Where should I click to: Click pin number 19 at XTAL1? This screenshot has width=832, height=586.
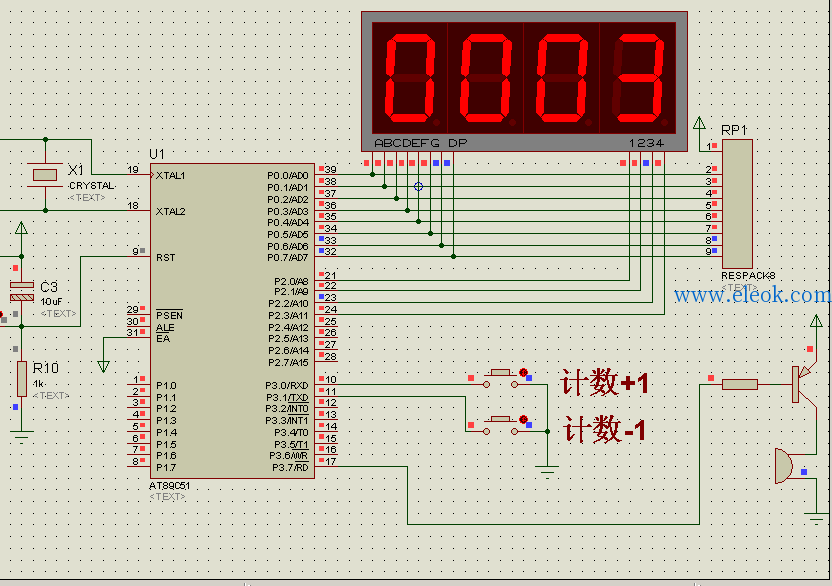133,170
